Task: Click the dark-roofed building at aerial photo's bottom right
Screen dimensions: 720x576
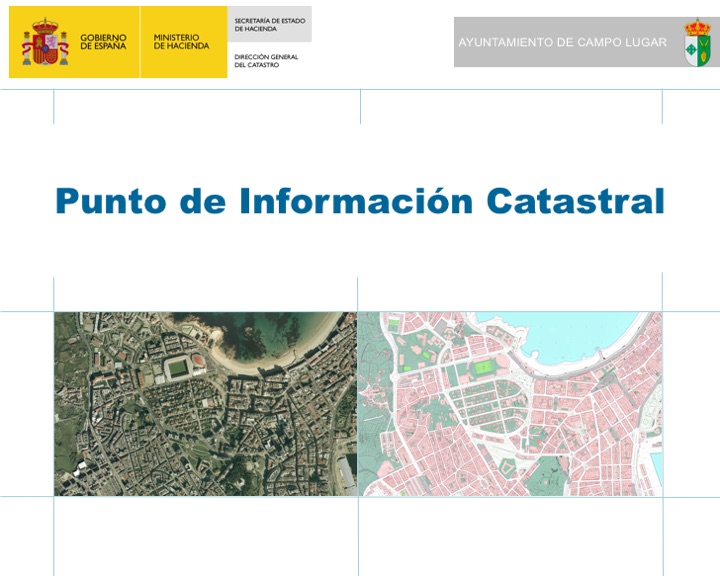Action: (345, 472)
